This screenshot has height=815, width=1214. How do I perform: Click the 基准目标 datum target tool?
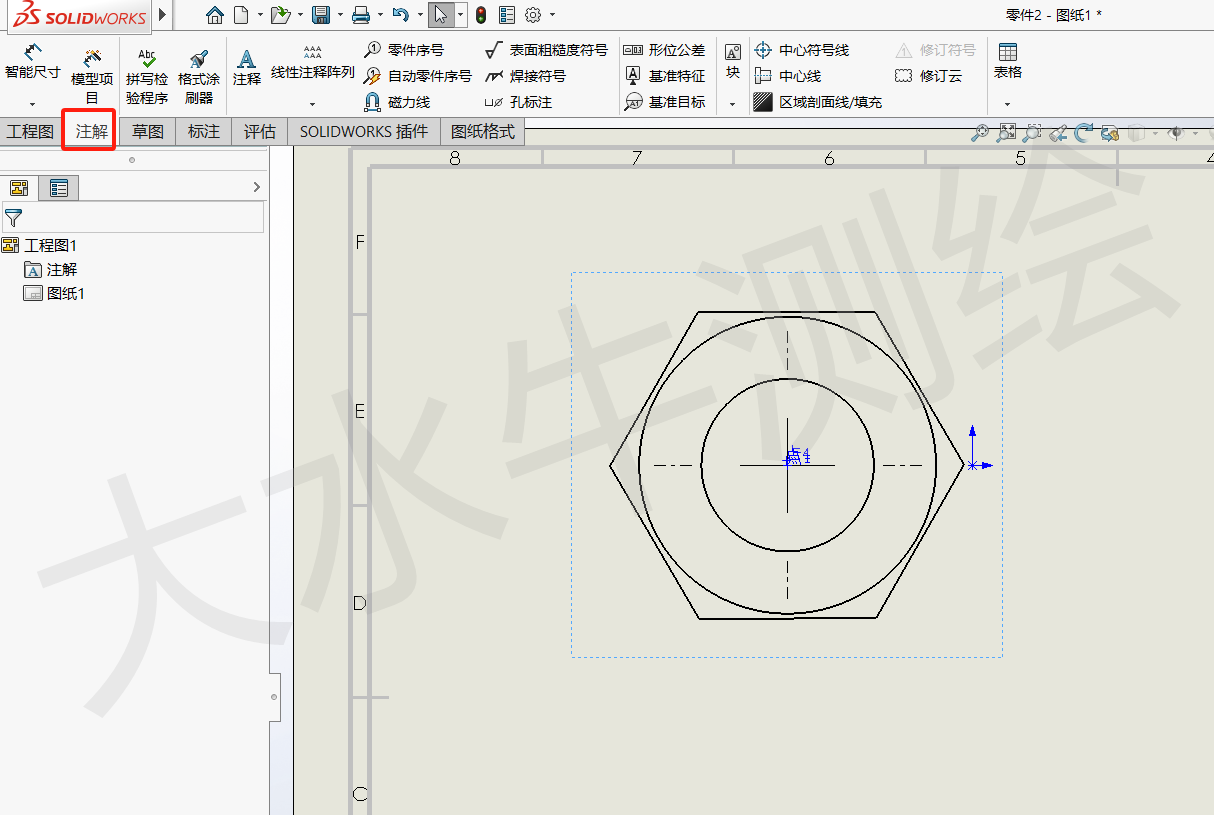tap(664, 102)
